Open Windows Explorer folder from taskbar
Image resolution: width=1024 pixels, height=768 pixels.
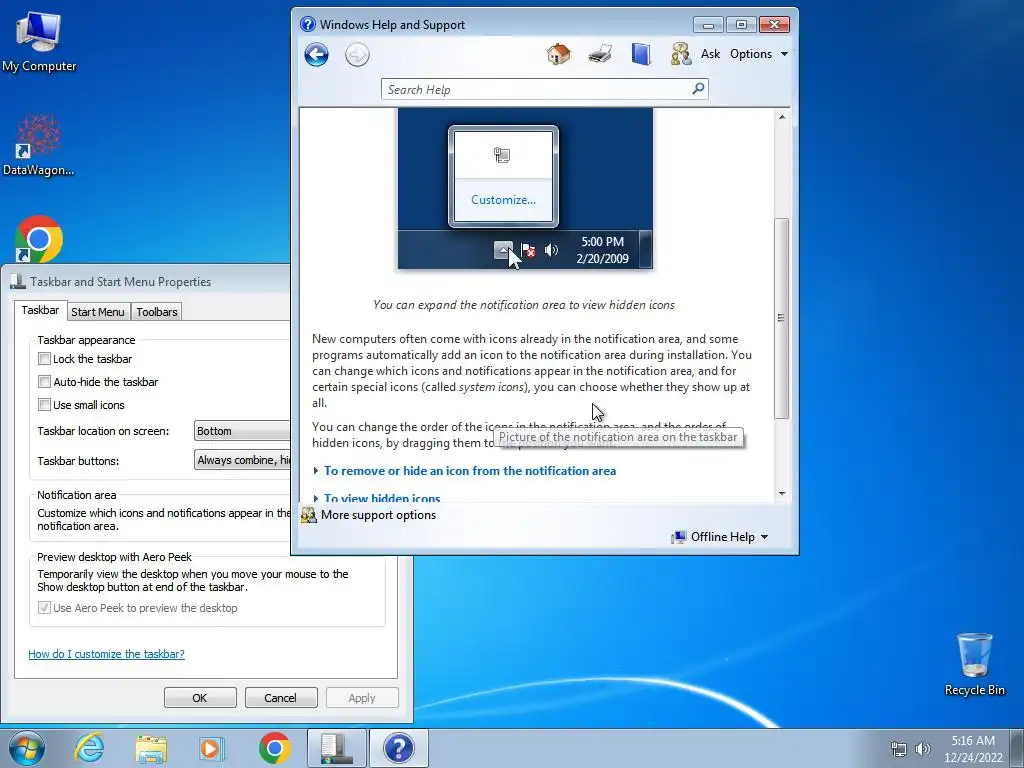151,748
